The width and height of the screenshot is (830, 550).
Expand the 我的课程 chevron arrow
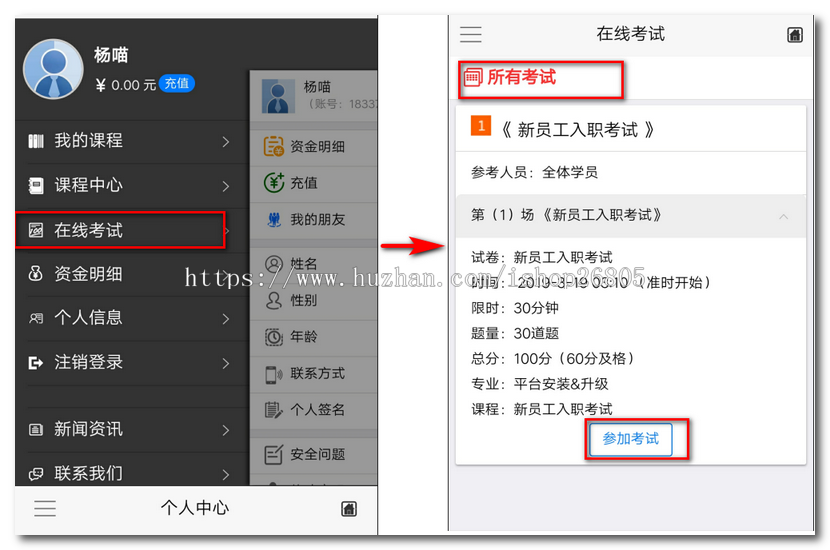coord(226,142)
